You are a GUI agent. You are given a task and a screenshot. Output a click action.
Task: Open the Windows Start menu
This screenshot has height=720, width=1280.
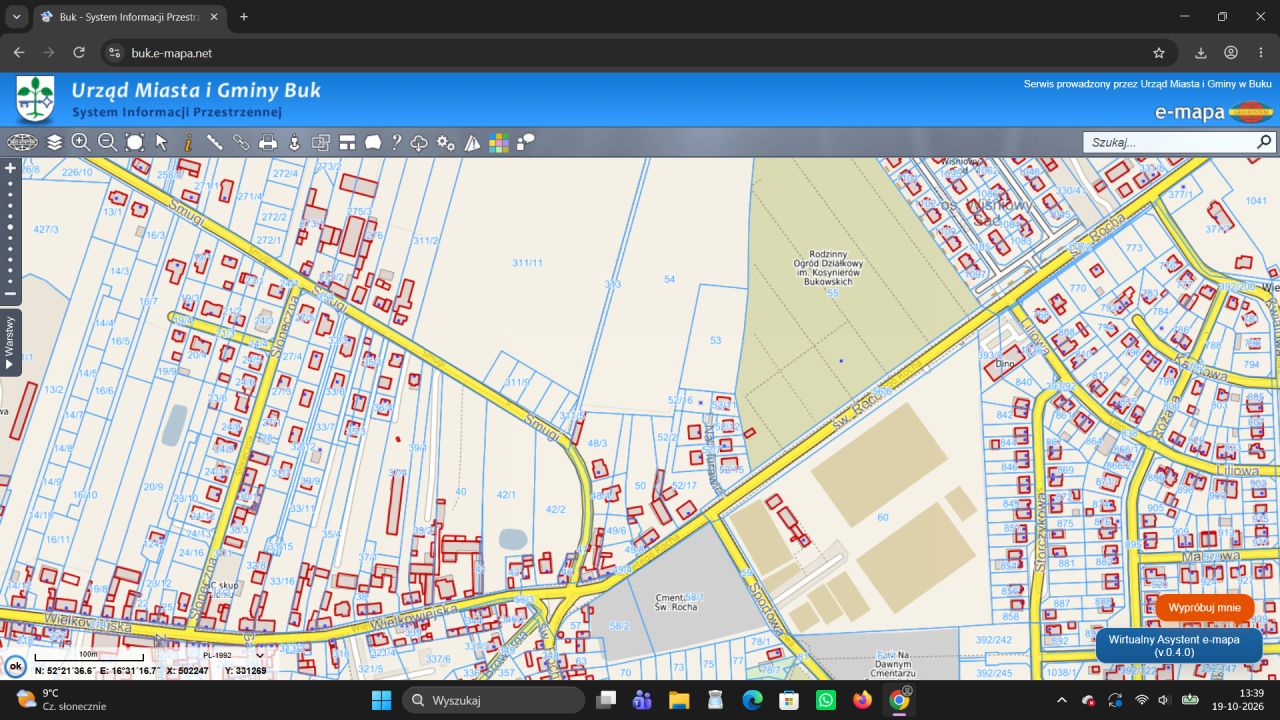pyautogui.click(x=381, y=700)
